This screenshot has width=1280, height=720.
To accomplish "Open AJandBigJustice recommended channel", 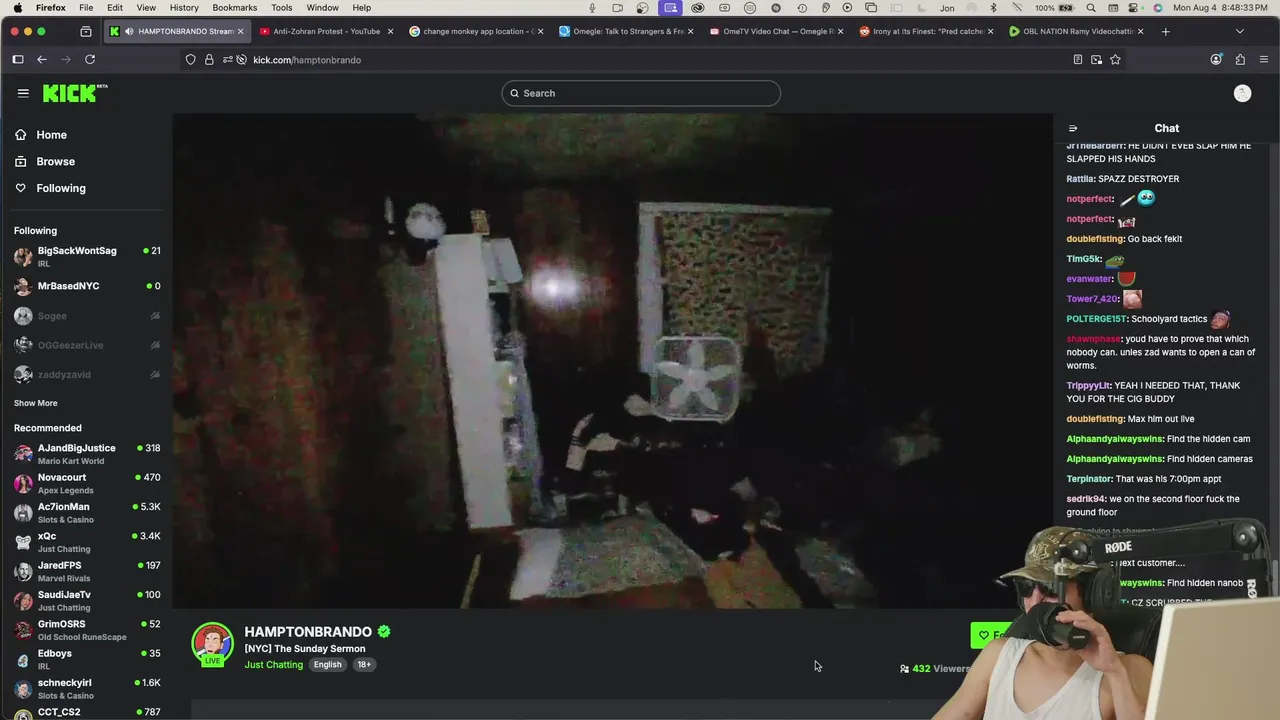I will [x=87, y=454].
